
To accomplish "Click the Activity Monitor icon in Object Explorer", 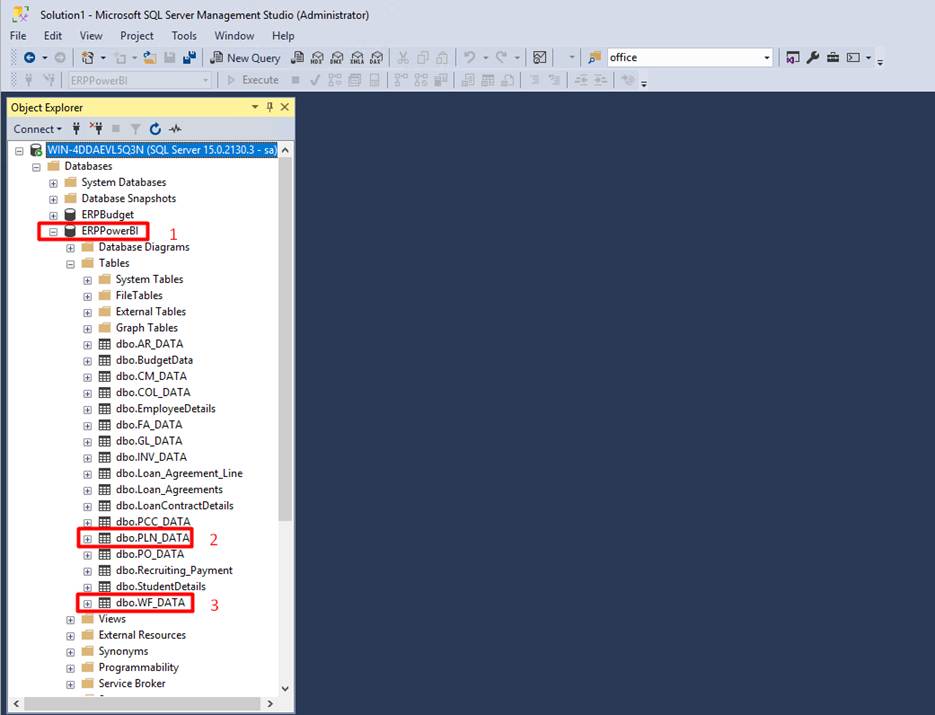I will pos(175,129).
